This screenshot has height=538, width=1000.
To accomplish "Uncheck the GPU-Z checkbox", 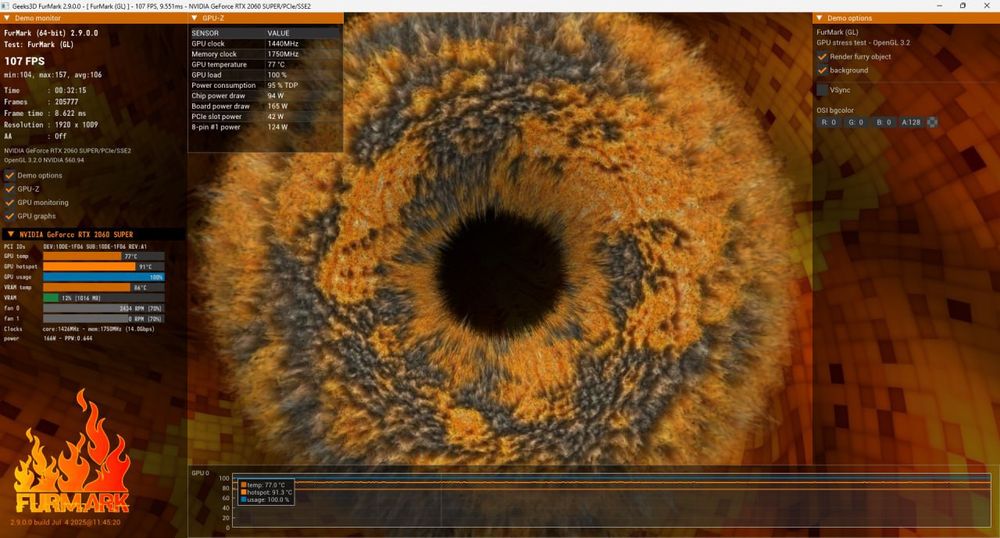I will point(10,189).
